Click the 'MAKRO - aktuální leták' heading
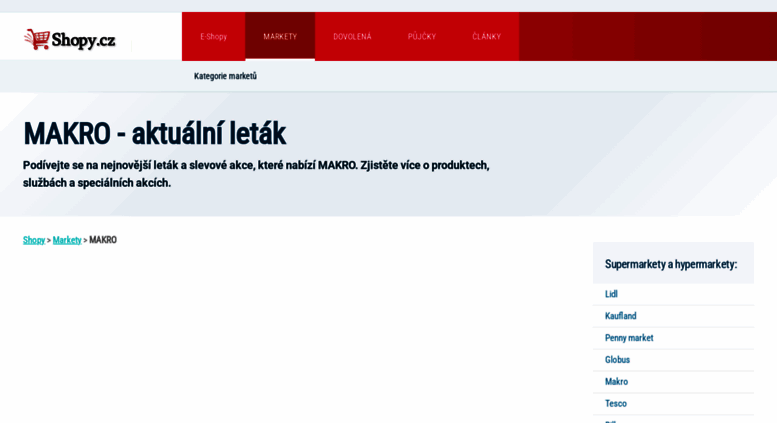The height and width of the screenshot is (423, 777). pyautogui.click(x=155, y=134)
